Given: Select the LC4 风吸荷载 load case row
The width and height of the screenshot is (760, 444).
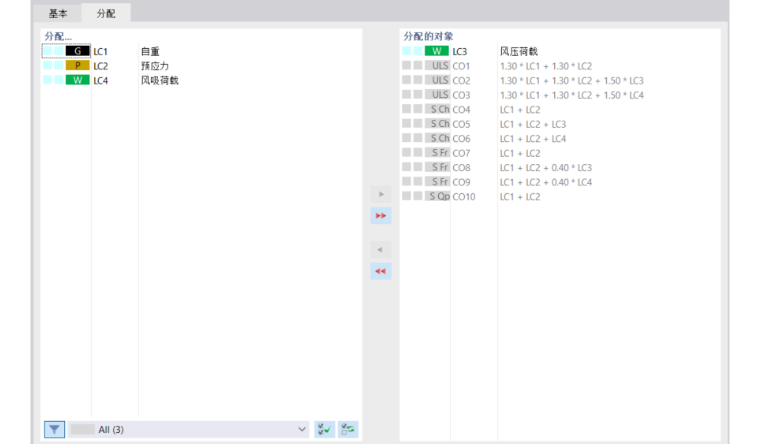Looking at the screenshot, I should tap(201, 80).
